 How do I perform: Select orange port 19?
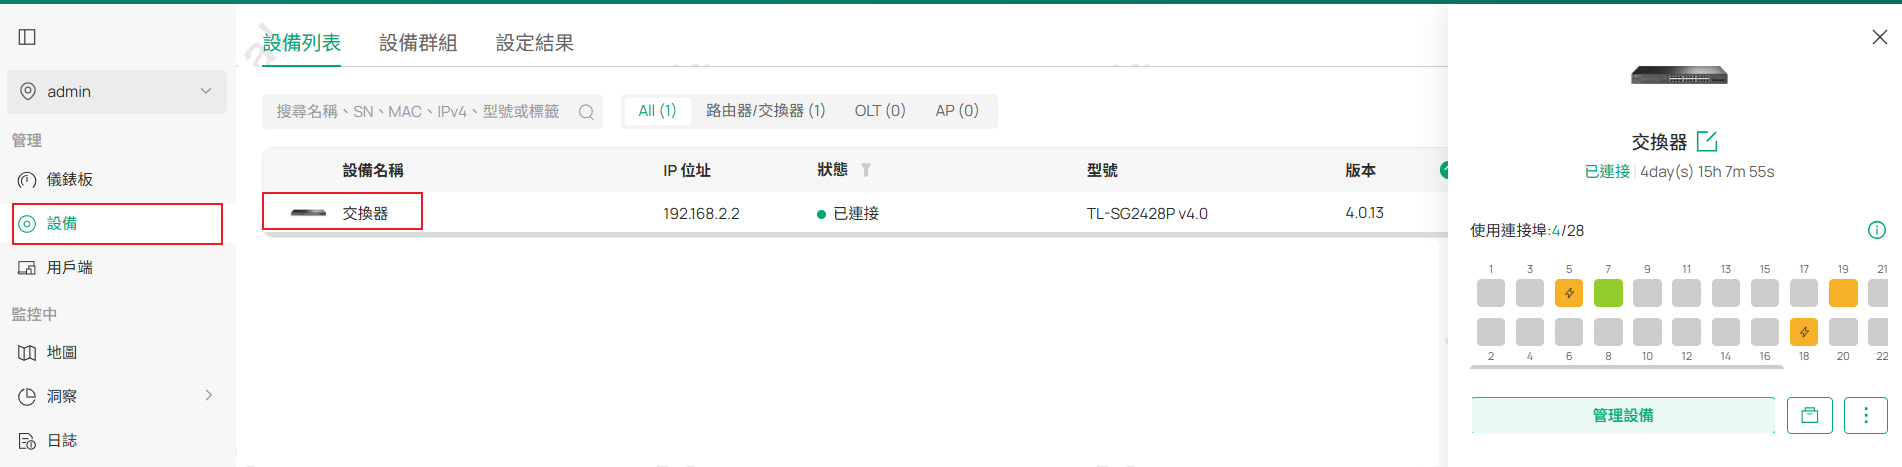[1843, 293]
